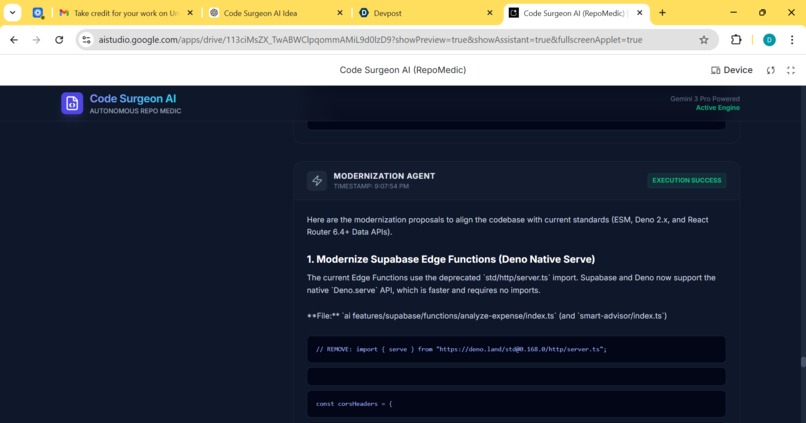Screen dimensions: 806x423
Task: Bookmark this page with the star icon
Action: pyautogui.click(x=704, y=40)
